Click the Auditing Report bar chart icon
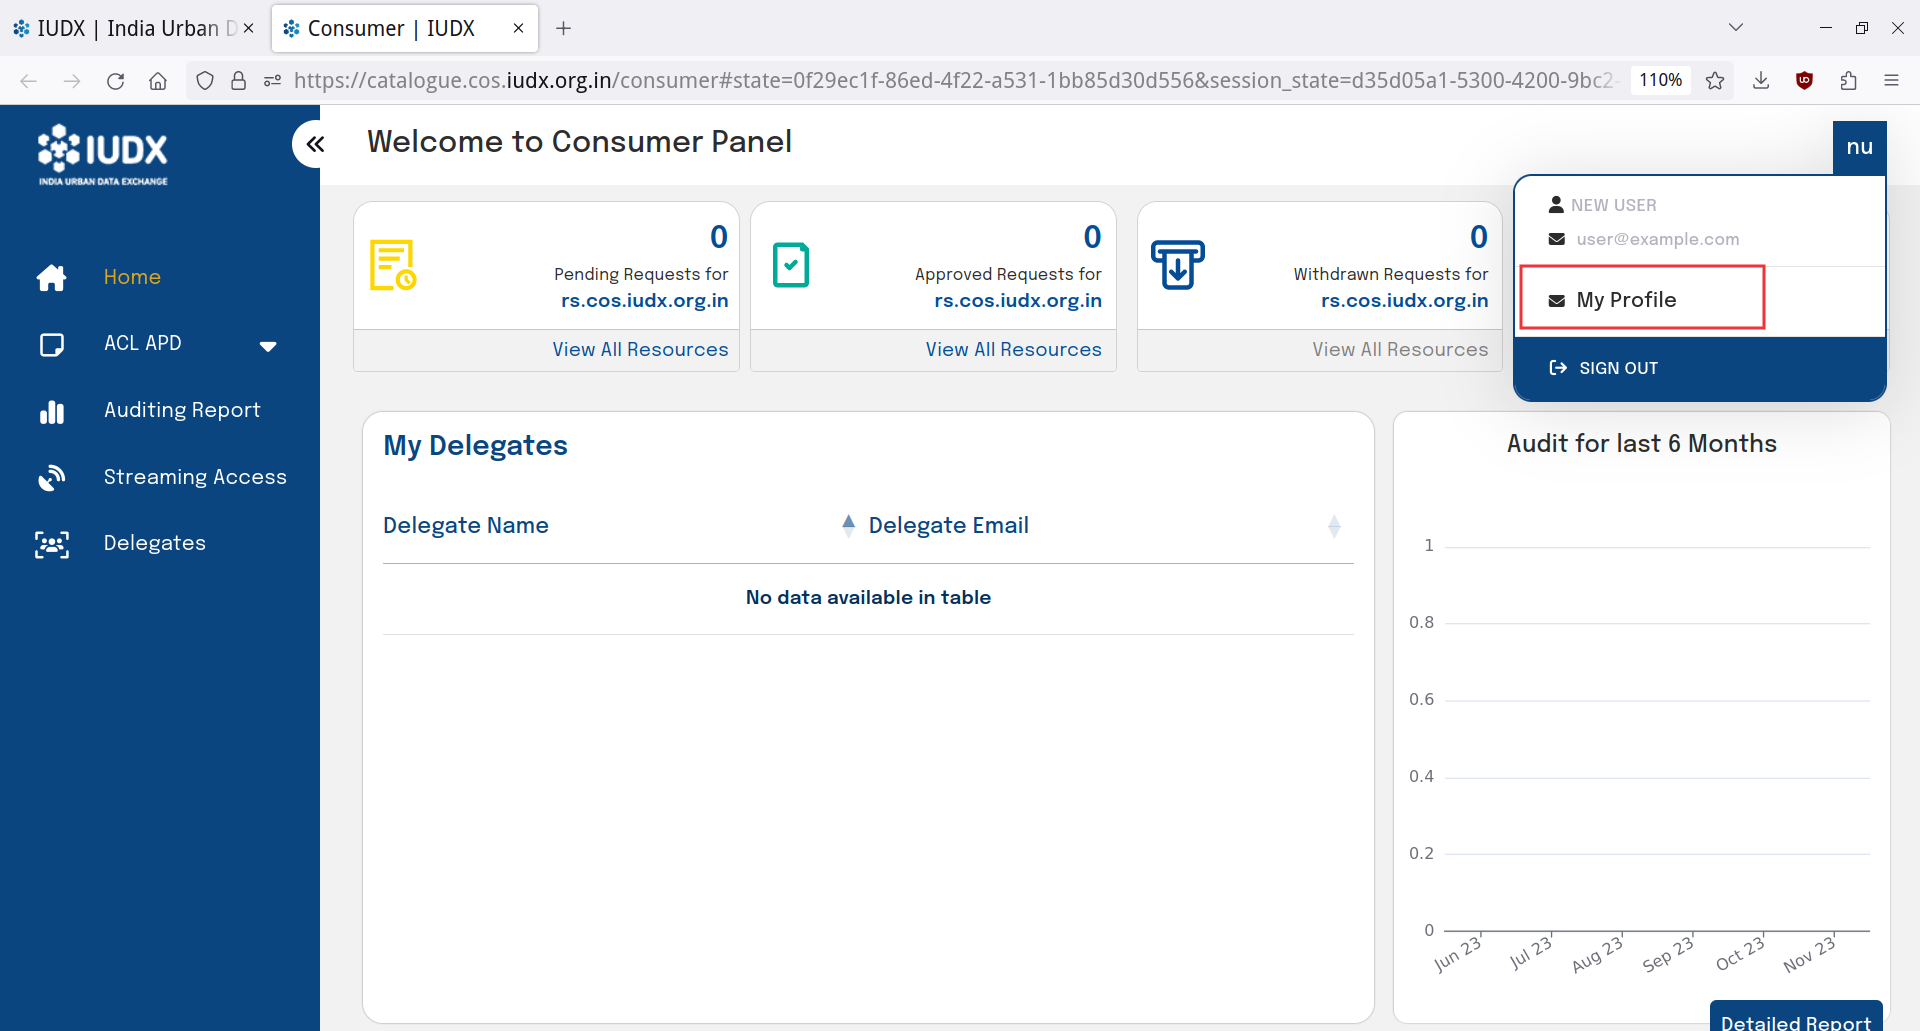 [52, 411]
